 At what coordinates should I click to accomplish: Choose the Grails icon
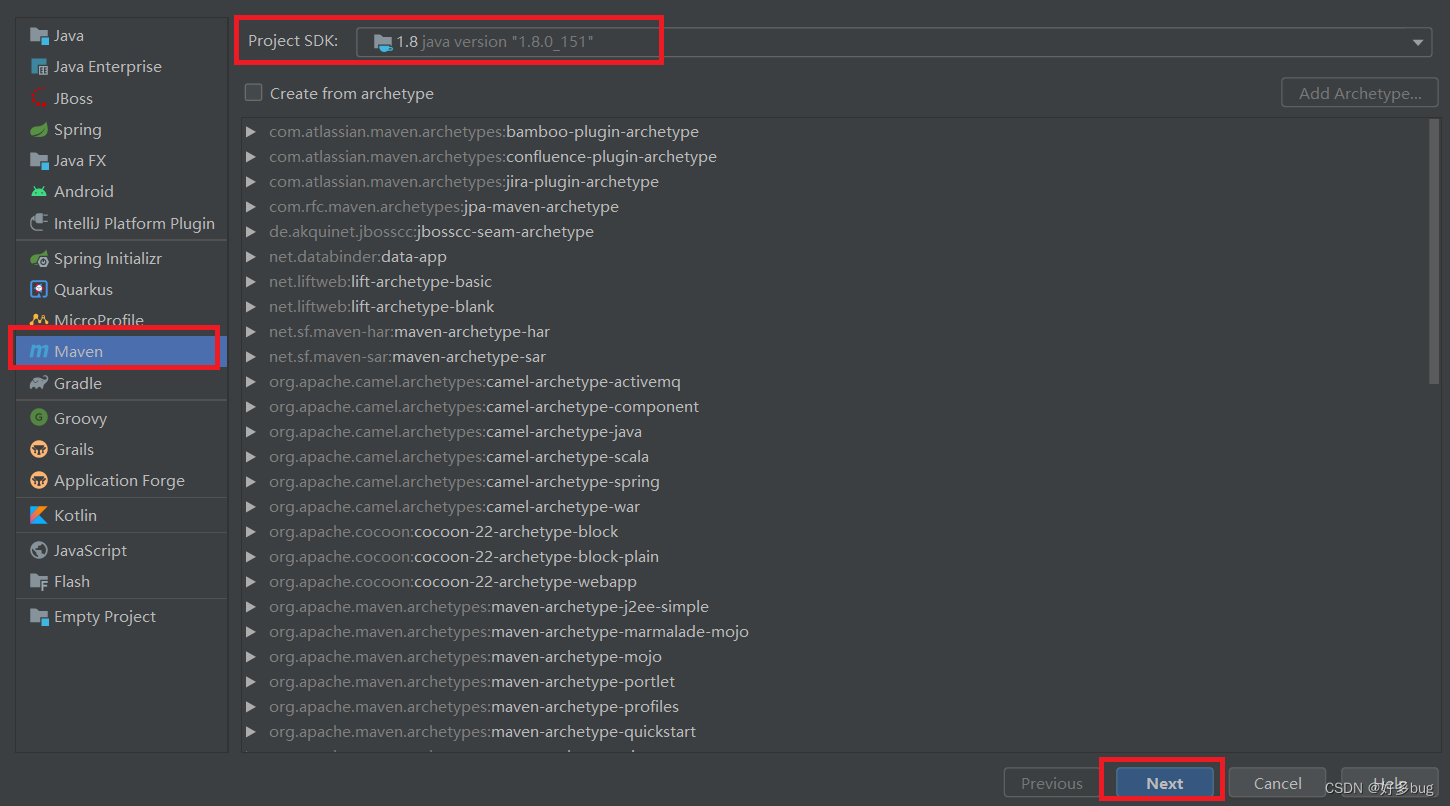(x=39, y=449)
